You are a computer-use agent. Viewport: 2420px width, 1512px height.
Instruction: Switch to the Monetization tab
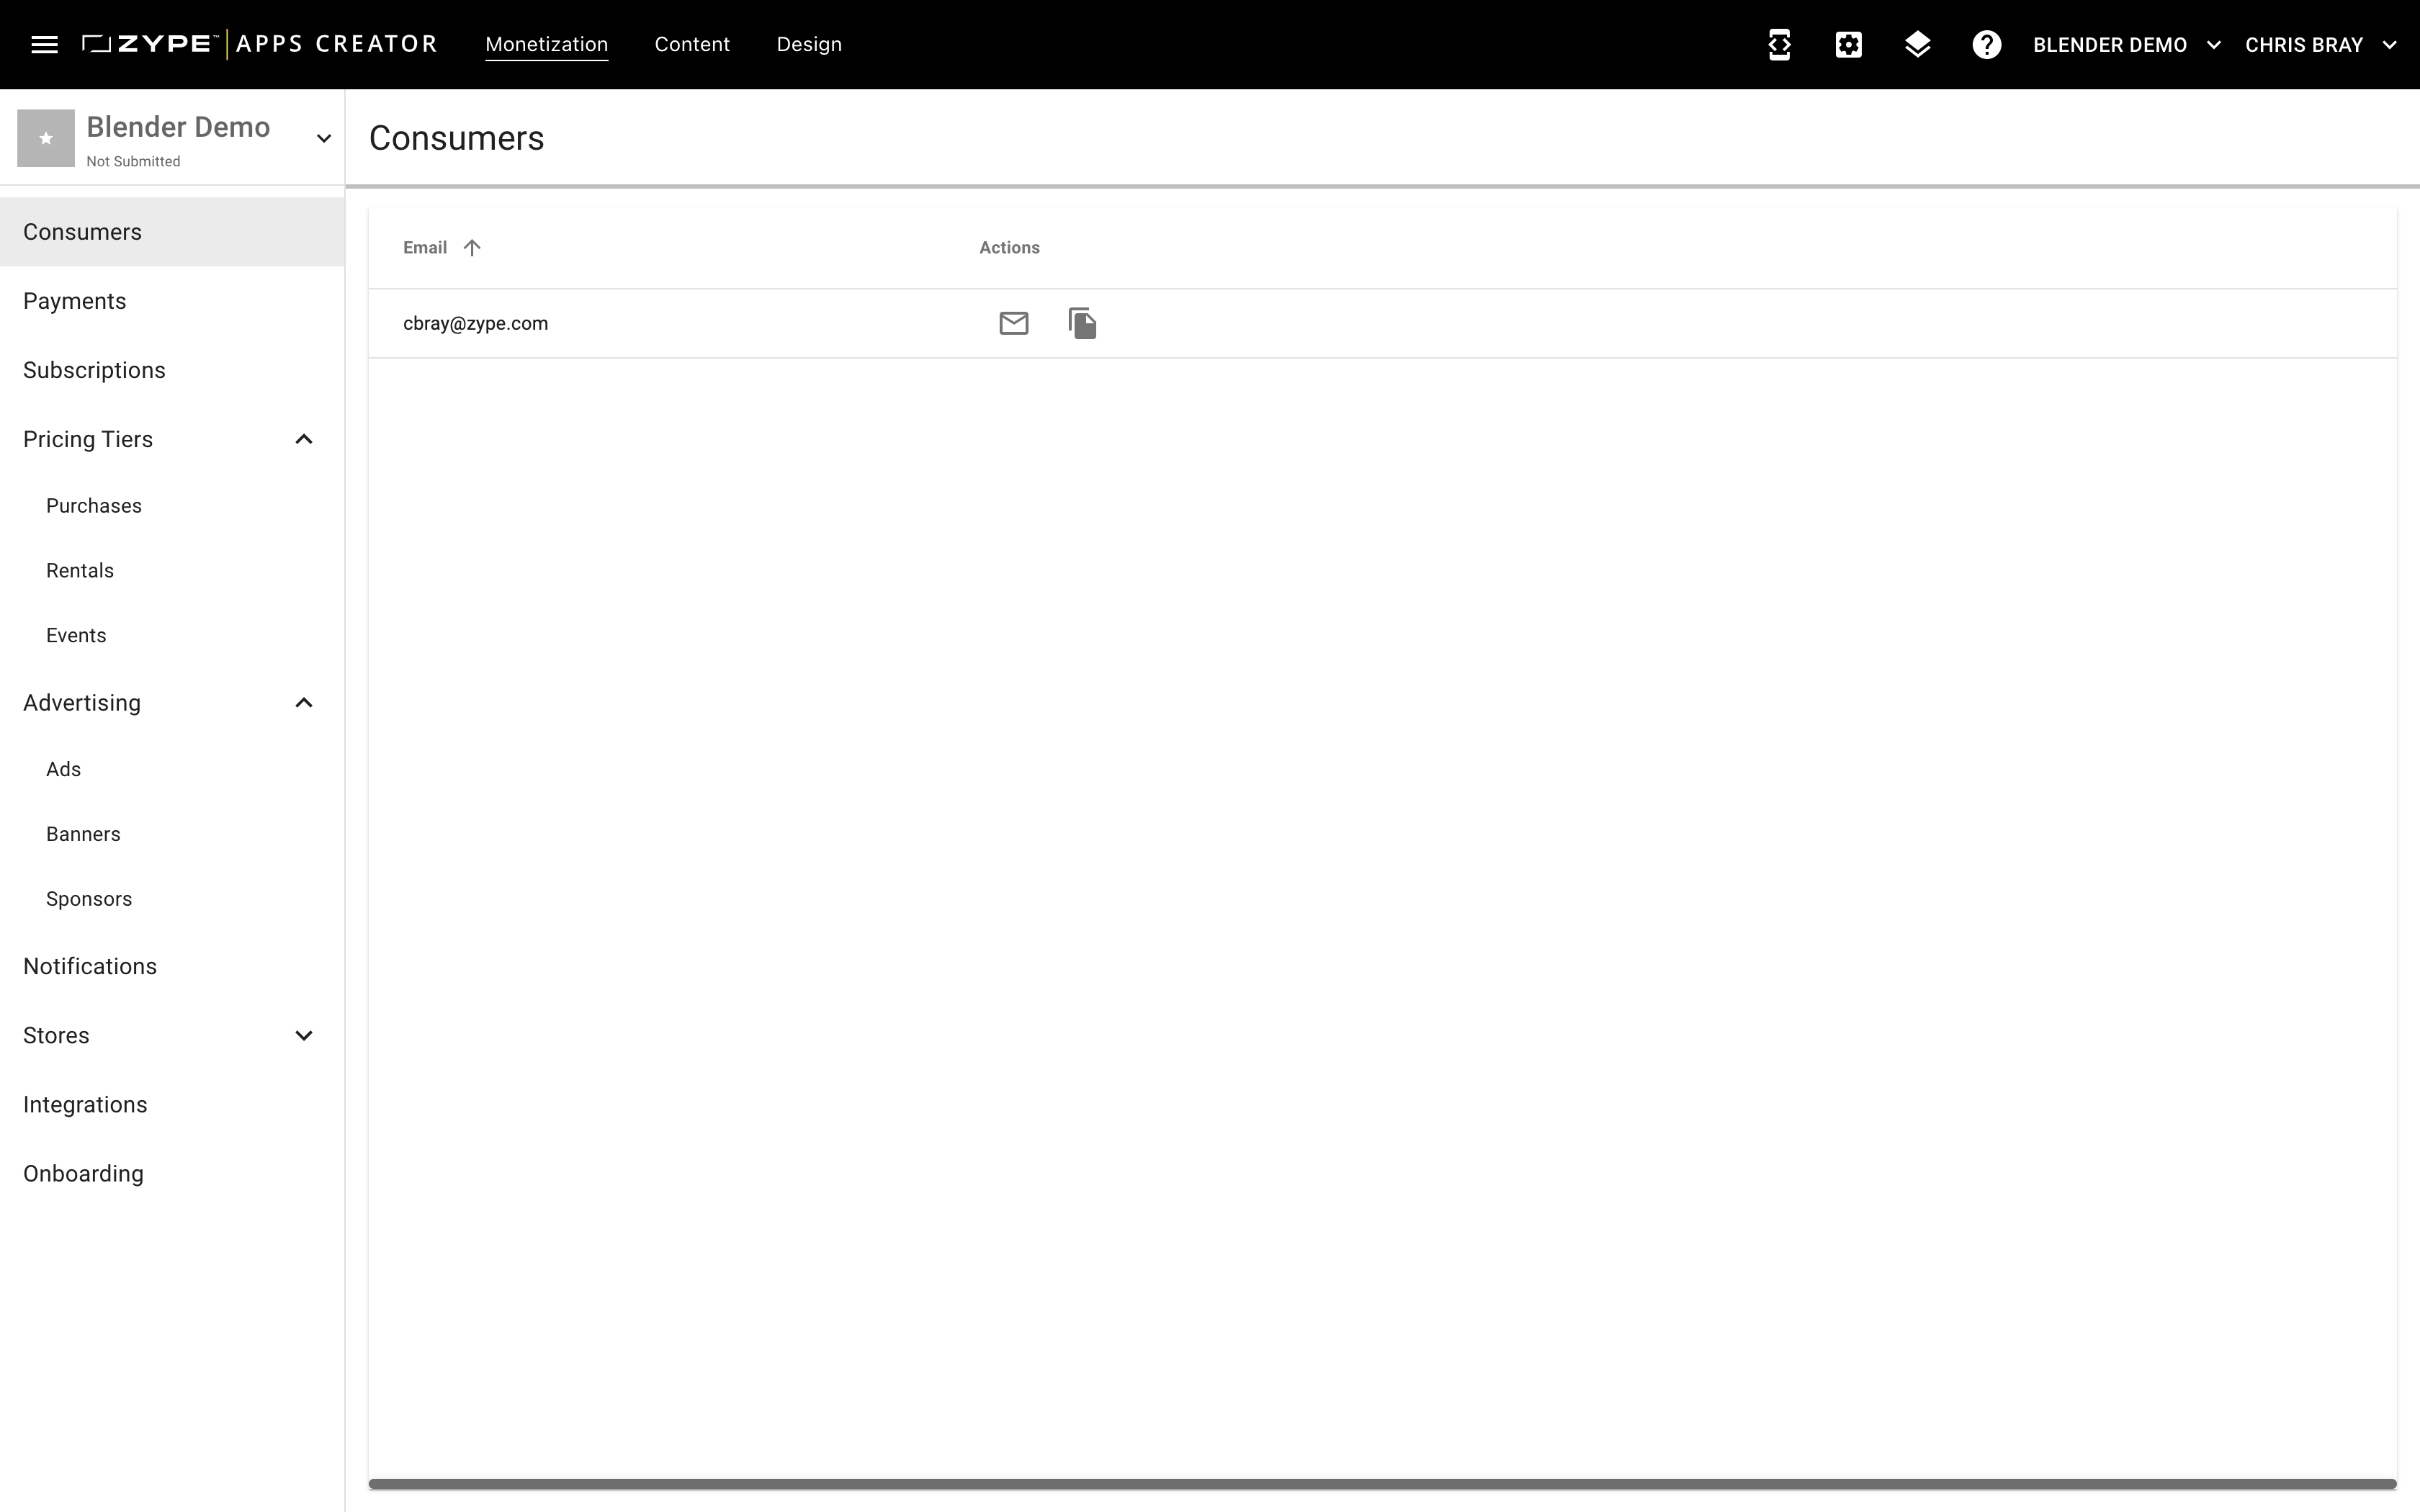pyautogui.click(x=546, y=44)
